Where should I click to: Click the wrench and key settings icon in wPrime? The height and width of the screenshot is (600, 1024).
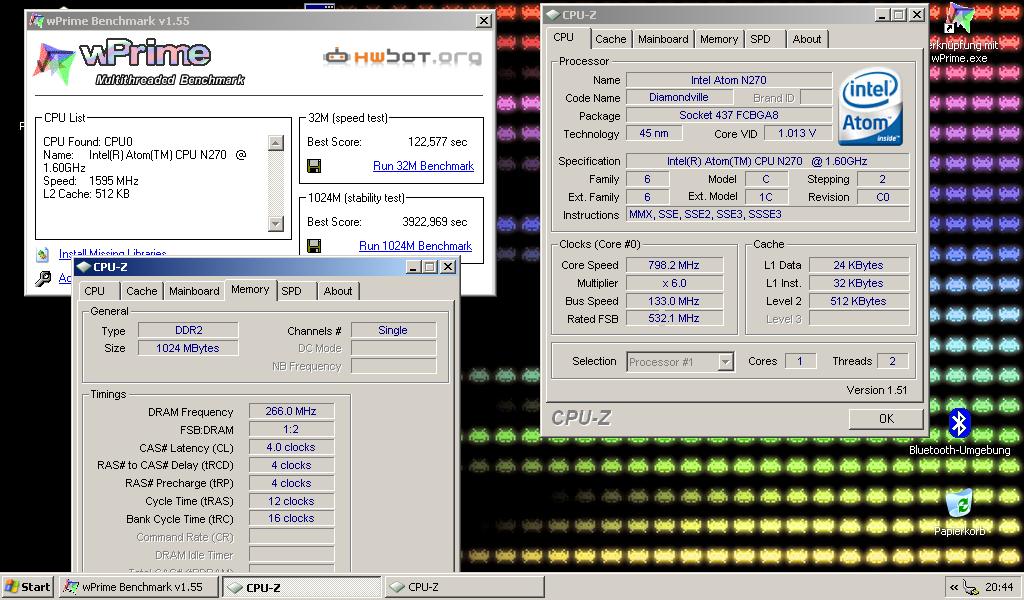pos(43,279)
